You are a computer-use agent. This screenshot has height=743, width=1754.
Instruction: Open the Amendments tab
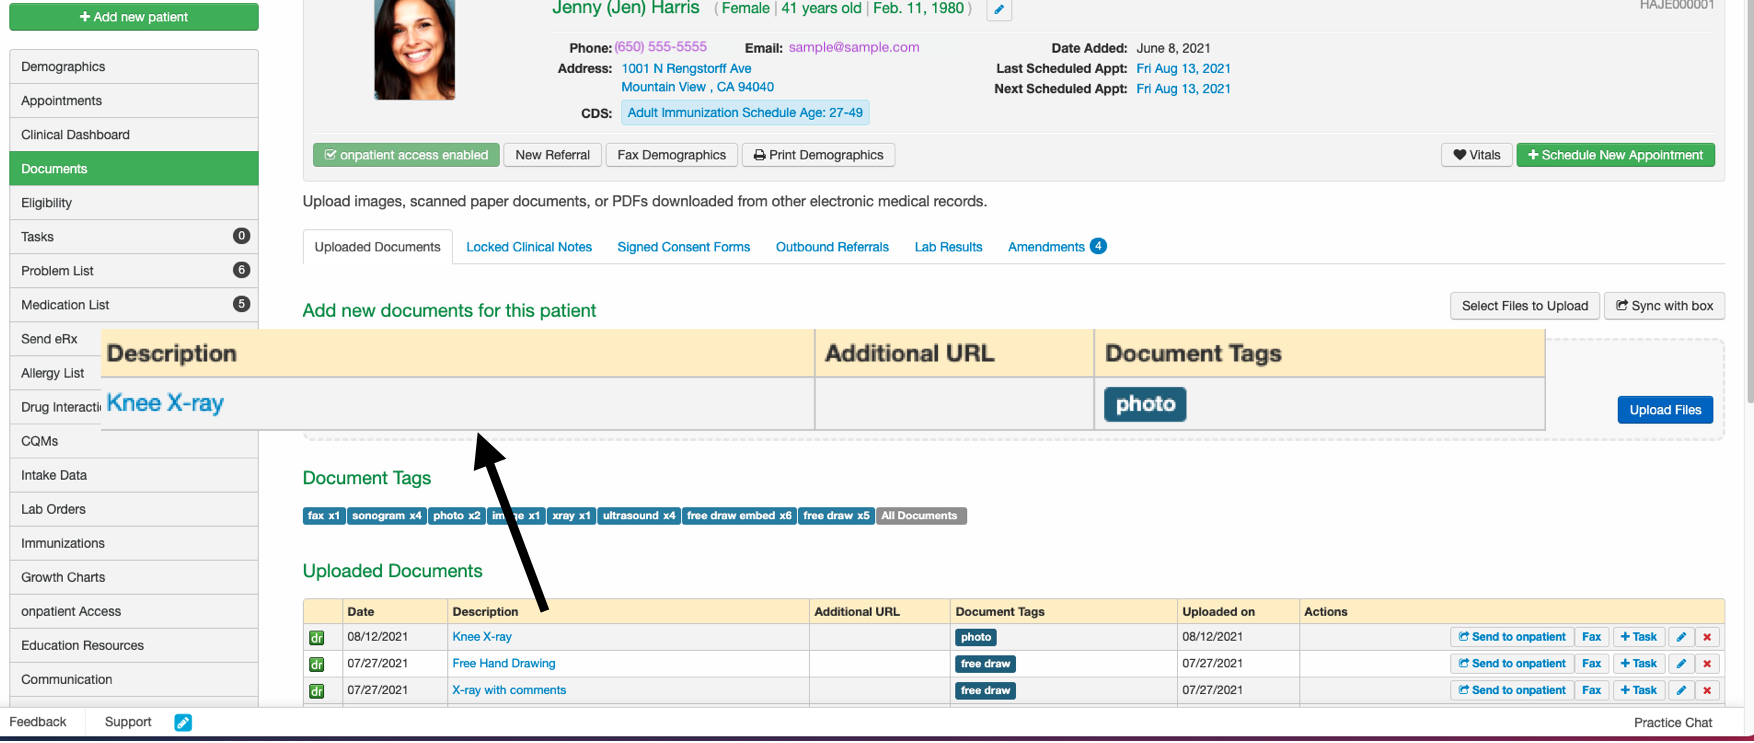click(1056, 247)
